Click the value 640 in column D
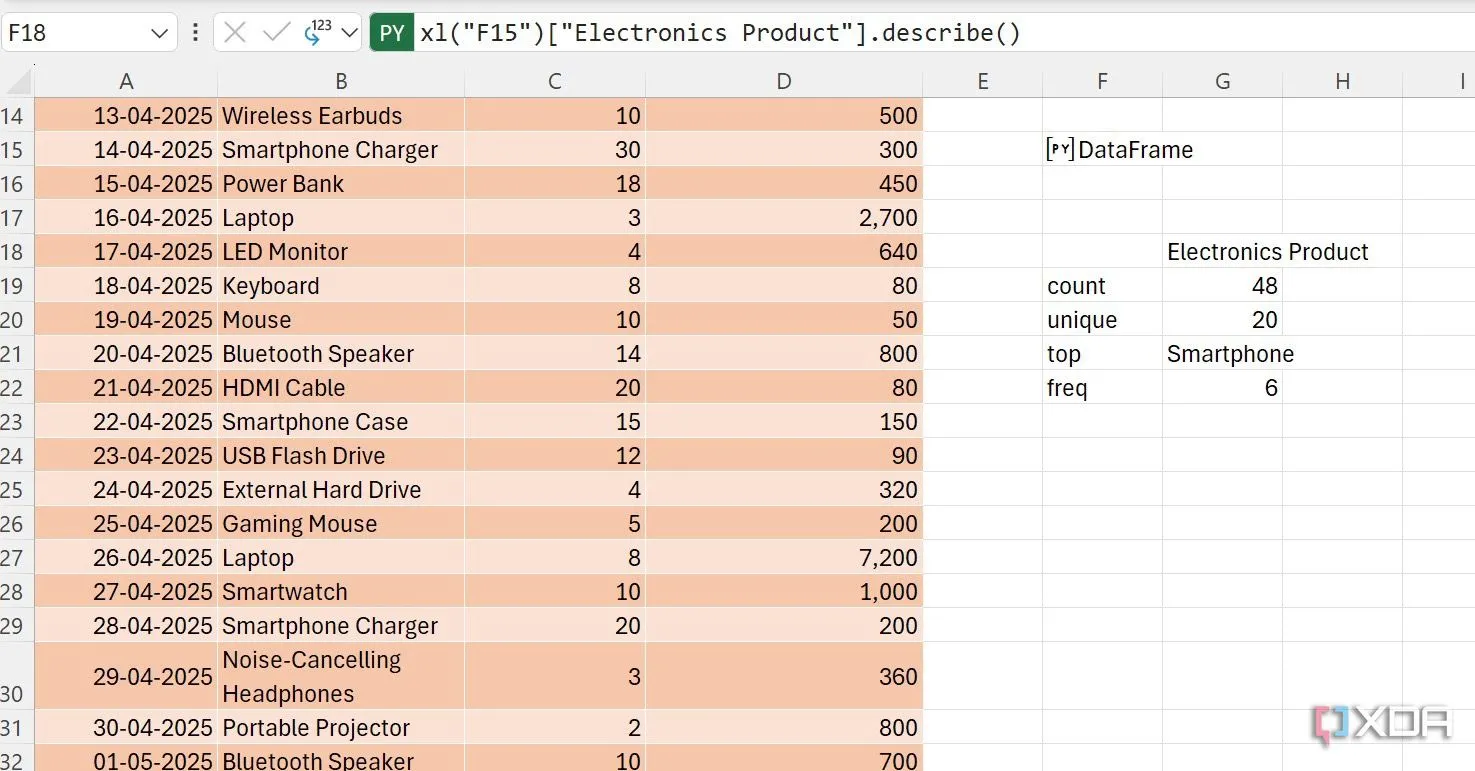The image size is (1475, 771). tap(784, 252)
